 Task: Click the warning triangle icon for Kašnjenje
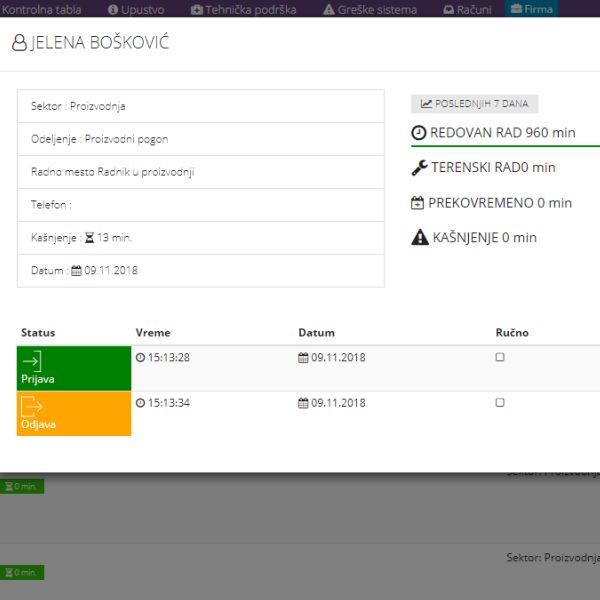point(420,238)
